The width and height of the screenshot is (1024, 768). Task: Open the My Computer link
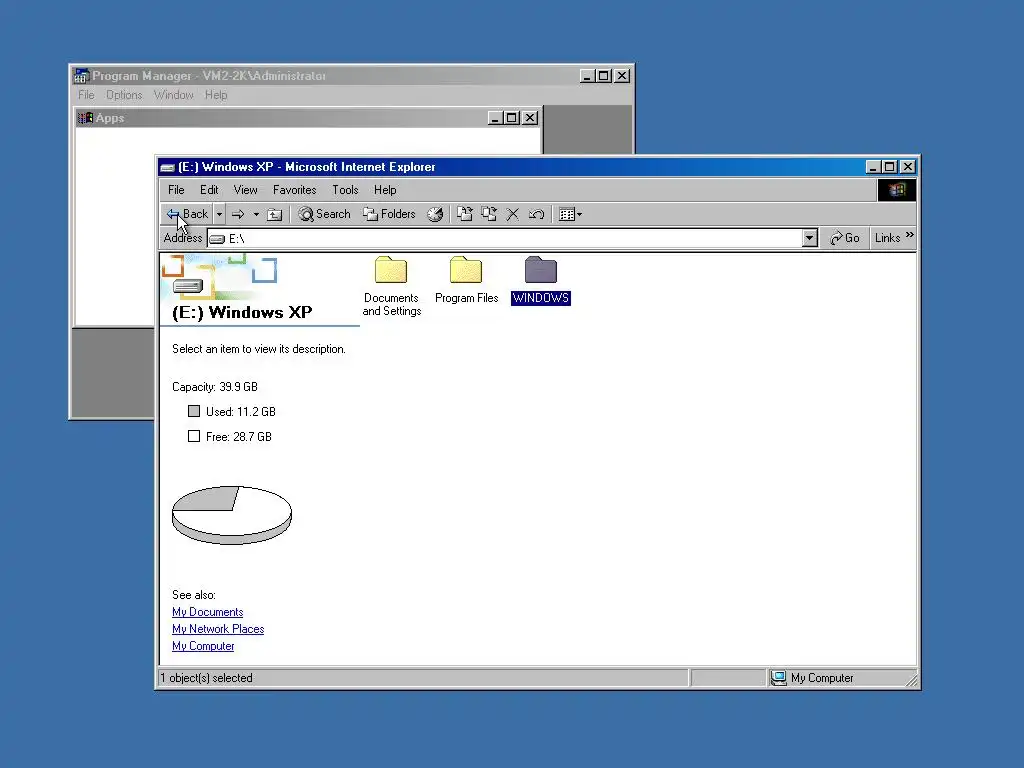pyautogui.click(x=203, y=646)
